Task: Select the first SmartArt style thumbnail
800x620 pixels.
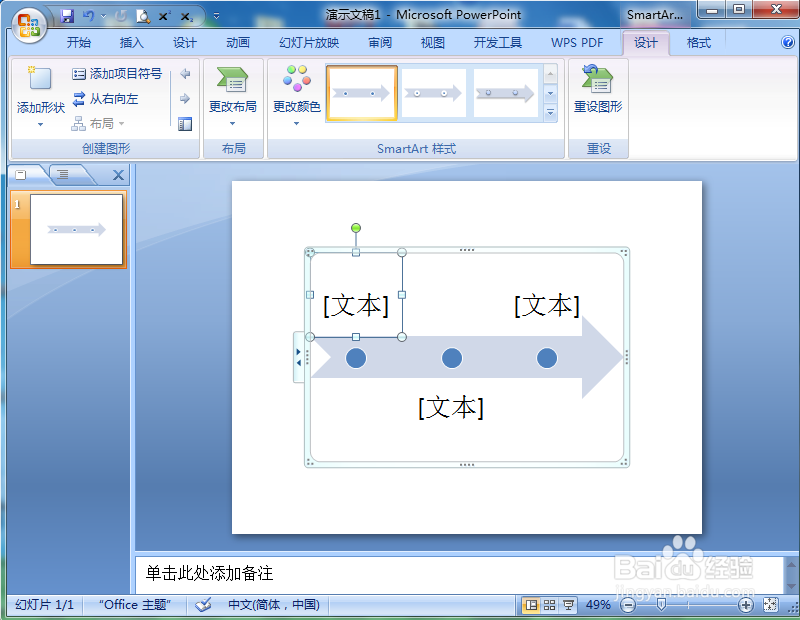Action: click(x=362, y=93)
